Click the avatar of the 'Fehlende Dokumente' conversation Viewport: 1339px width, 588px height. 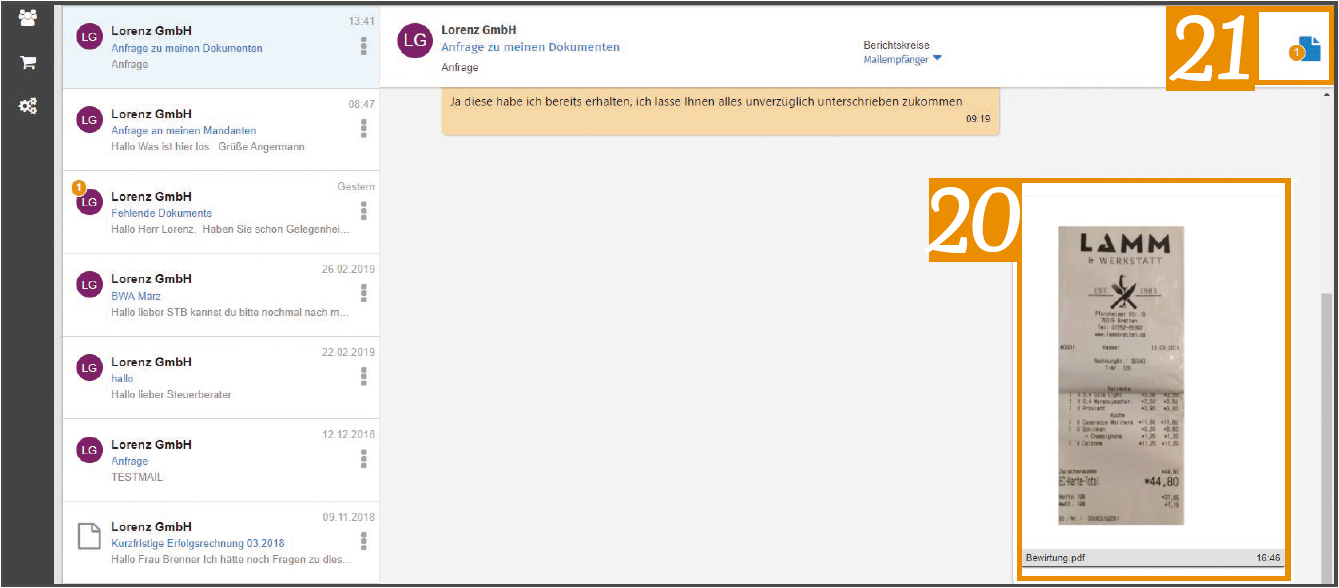click(x=90, y=202)
